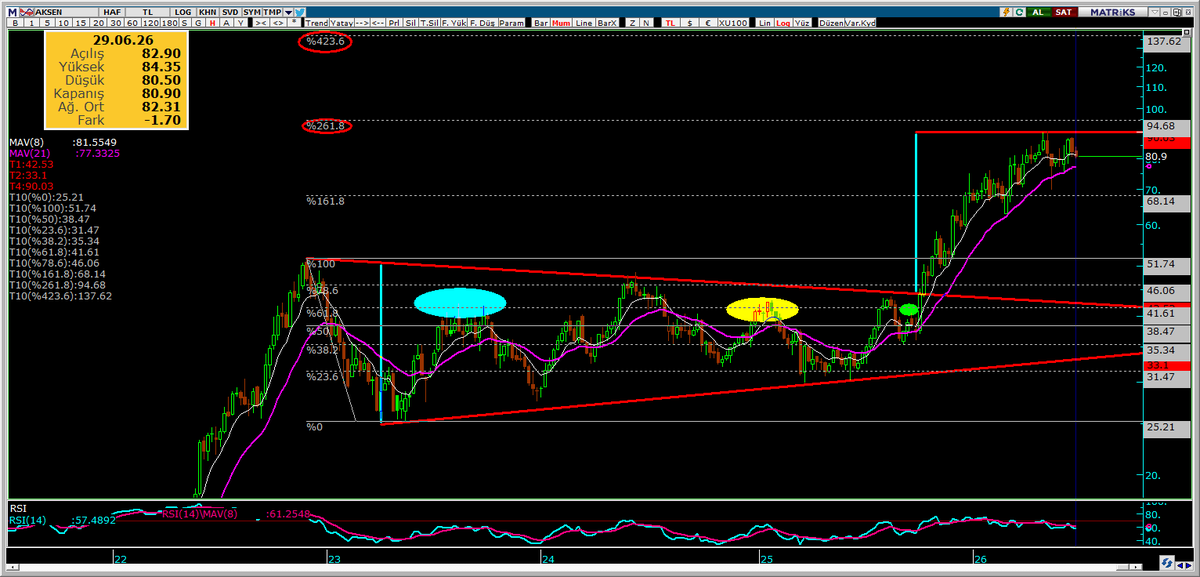Select the G daily period button
Viewport: 1200px width, 577px height.
tap(198, 23)
